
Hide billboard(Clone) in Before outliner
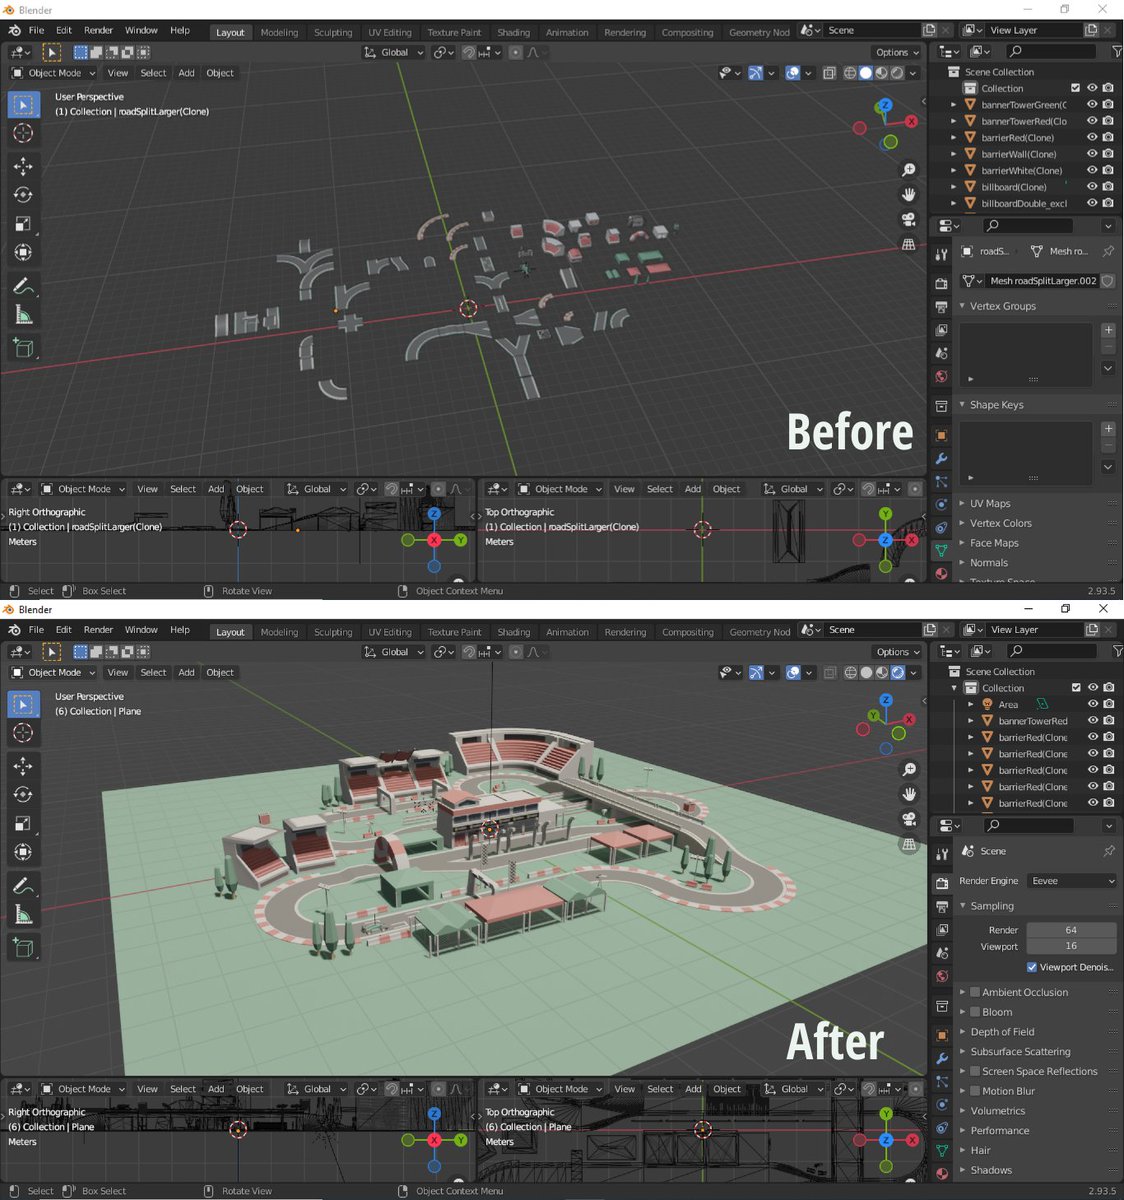tap(1092, 187)
